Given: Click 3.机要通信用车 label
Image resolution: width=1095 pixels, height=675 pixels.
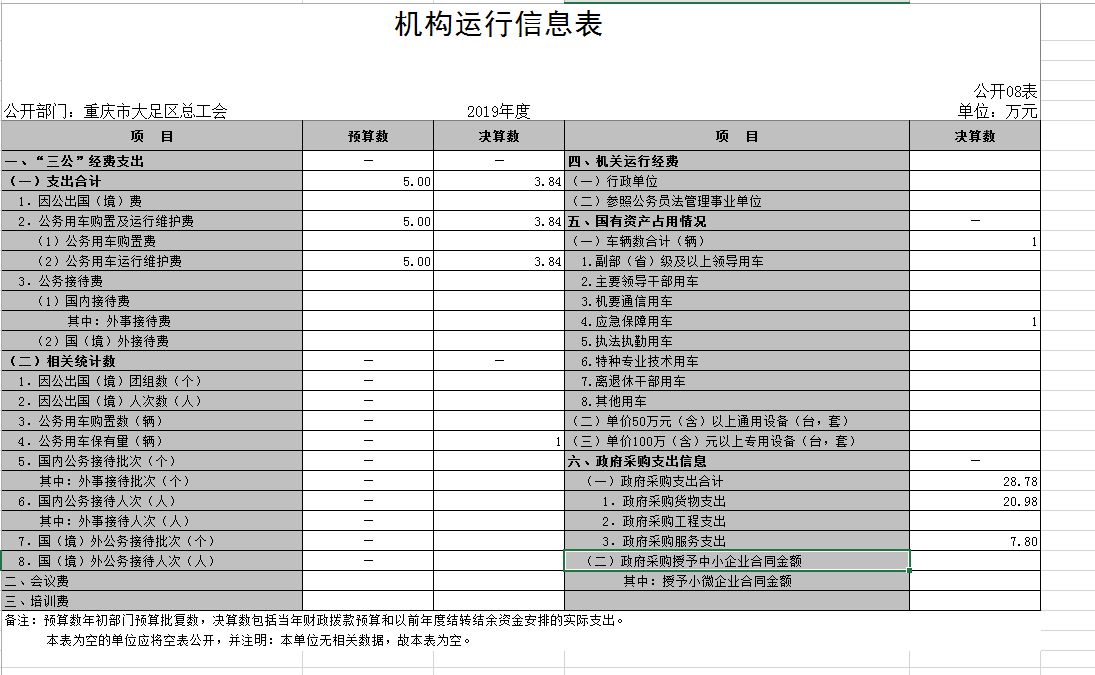Looking at the screenshot, I should click(626, 302).
